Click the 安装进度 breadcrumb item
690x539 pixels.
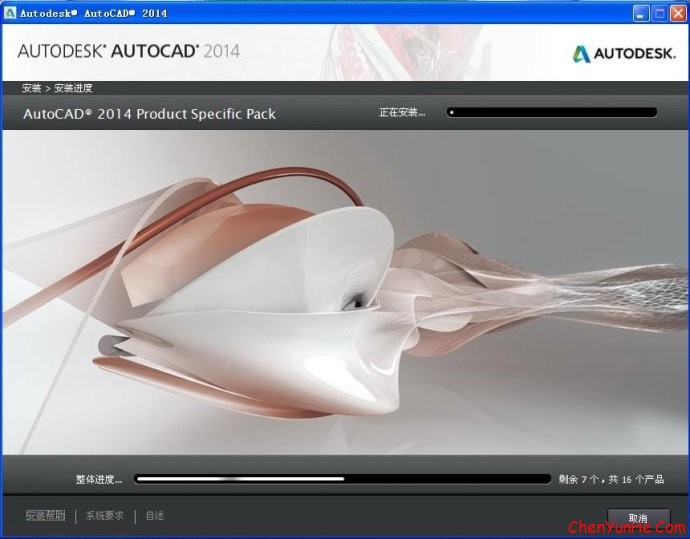tap(73, 88)
